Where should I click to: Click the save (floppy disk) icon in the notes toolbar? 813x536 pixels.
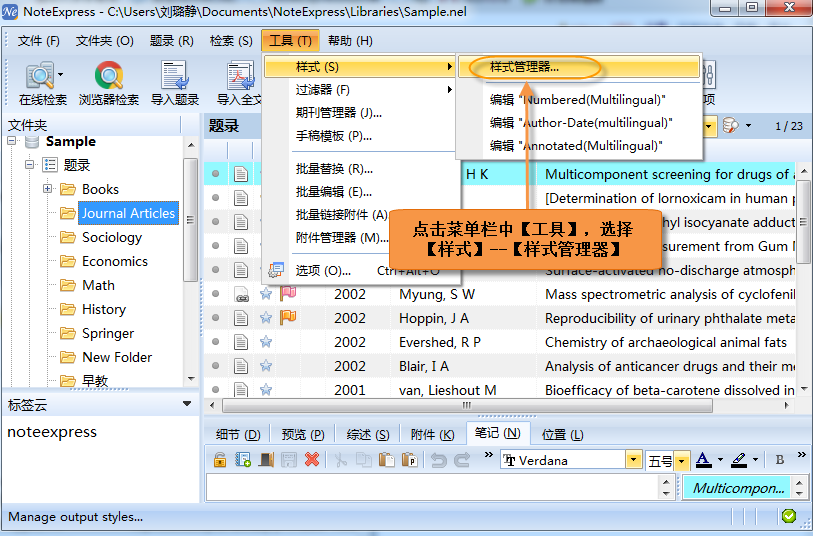point(289,459)
